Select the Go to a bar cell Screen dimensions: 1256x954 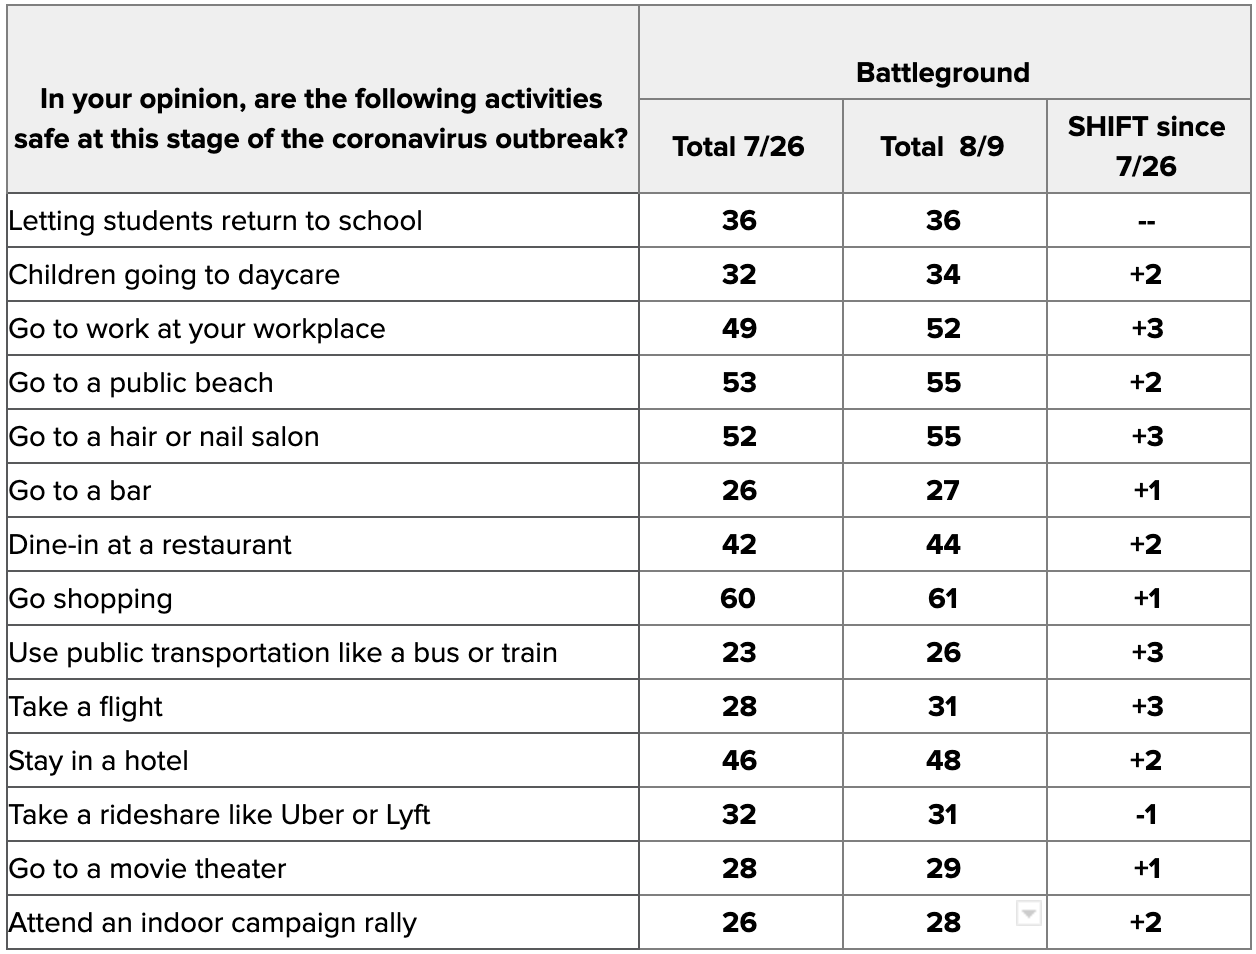pos(322,490)
